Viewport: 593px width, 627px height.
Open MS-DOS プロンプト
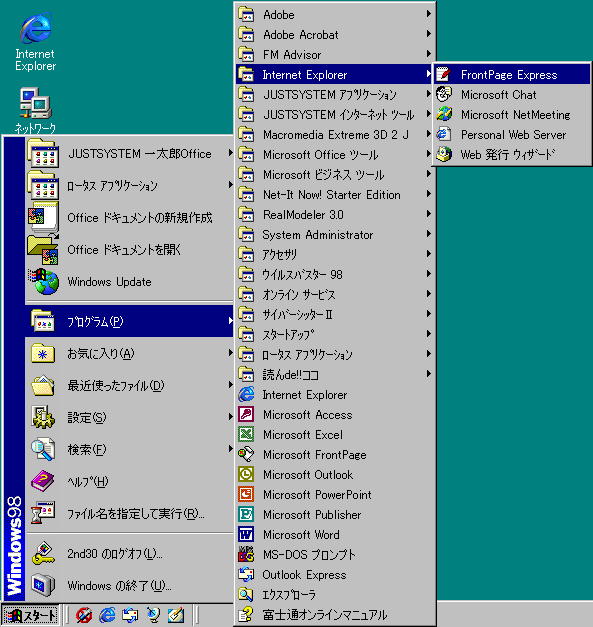[335, 554]
